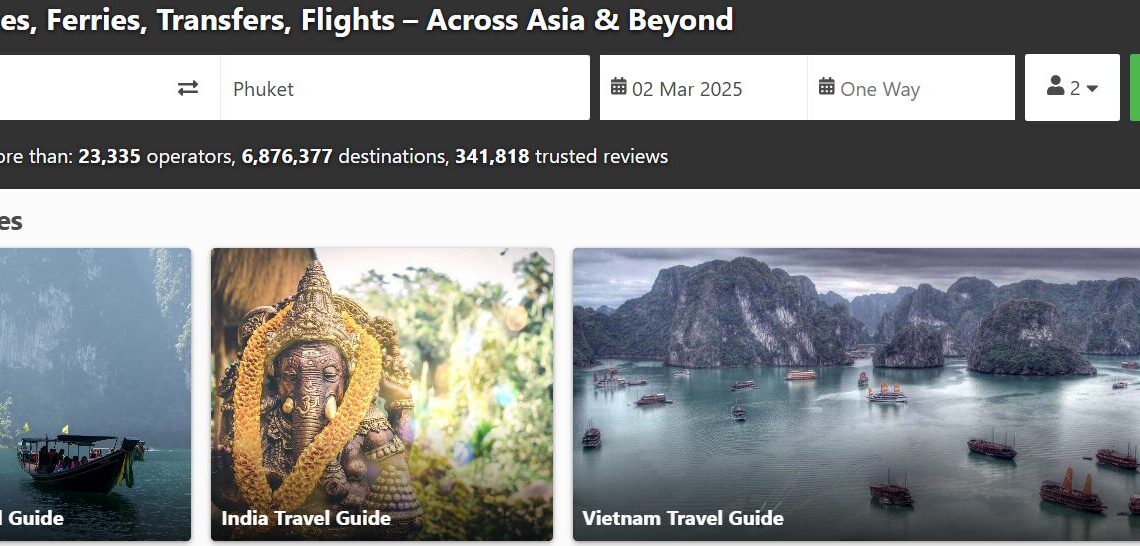Click the Ha Long Bay photo

tap(856, 380)
